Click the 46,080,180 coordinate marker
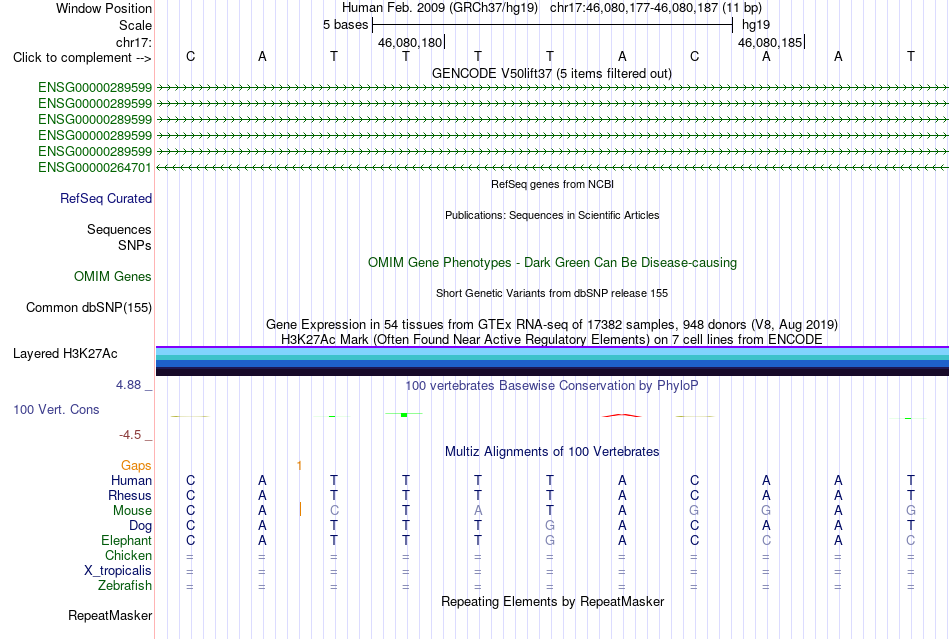The height and width of the screenshot is (639, 950). click(x=410, y=42)
